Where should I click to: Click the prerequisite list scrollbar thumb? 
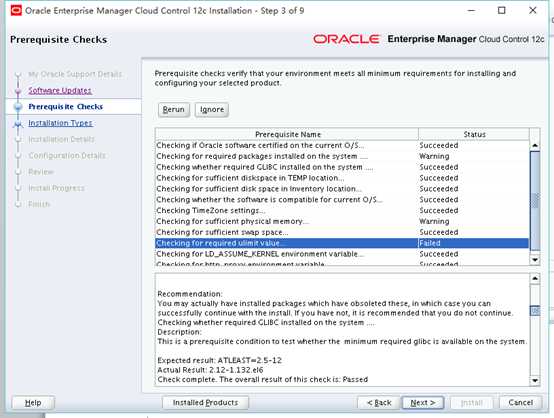point(535,201)
